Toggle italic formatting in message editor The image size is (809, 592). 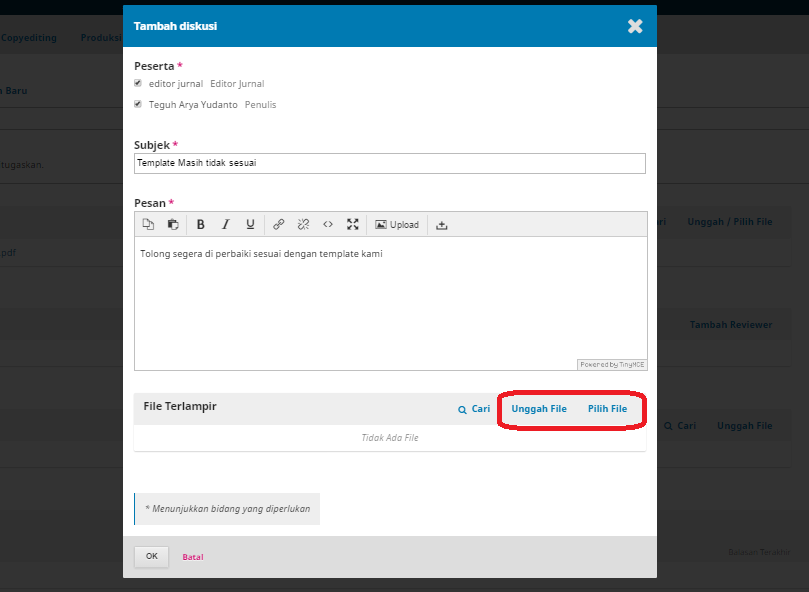pos(226,225)
